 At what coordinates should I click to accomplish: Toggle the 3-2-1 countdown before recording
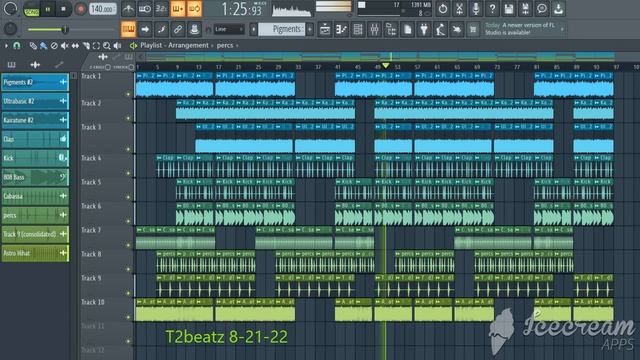pyautogui.click(x=161, y=9)
